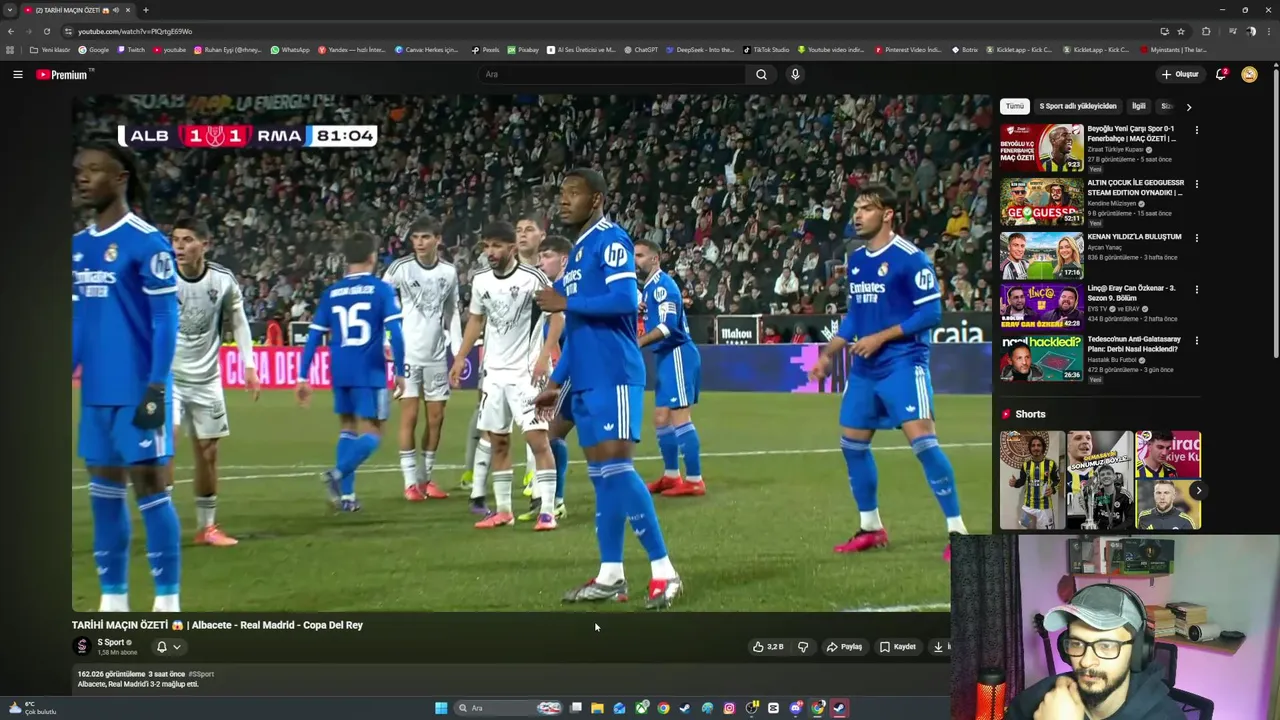This screenshot has width=1280, height=720.
Task: Select the İlgili filter chip
Action: (1138, 106)
